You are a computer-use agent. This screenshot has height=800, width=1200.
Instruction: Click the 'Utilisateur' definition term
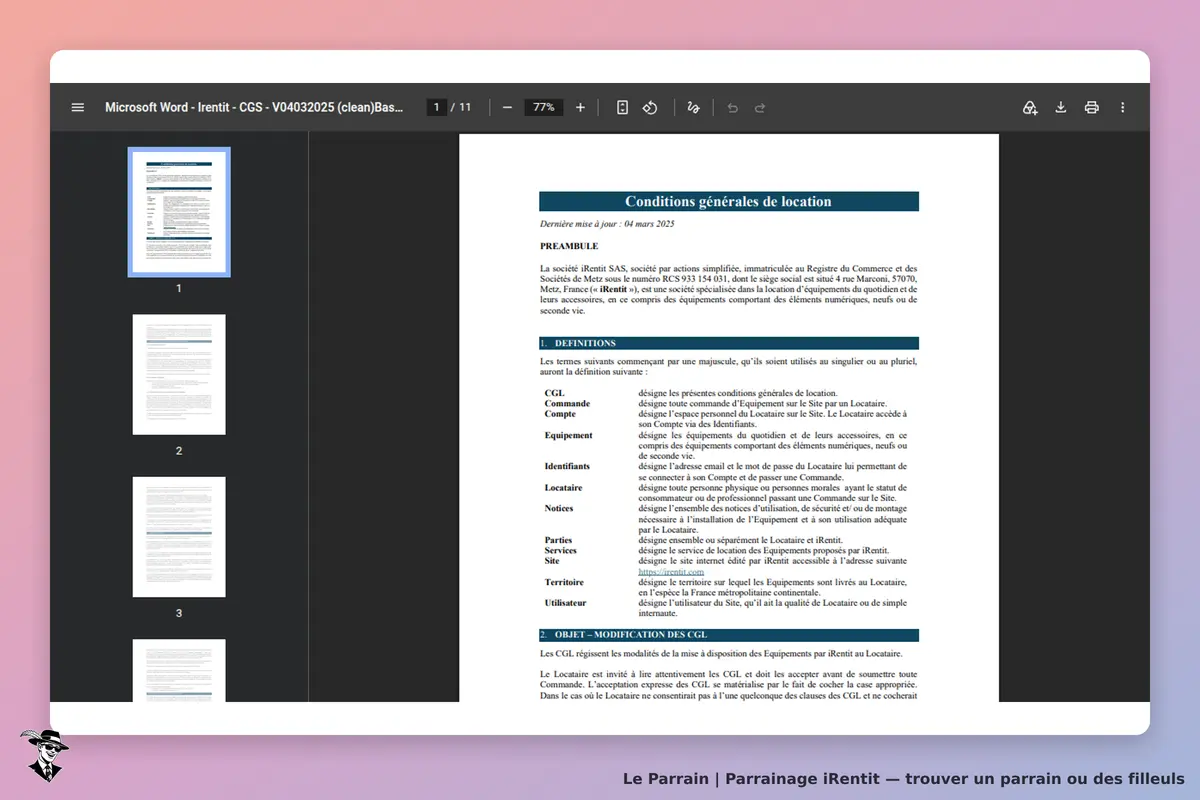click(565, 603)
